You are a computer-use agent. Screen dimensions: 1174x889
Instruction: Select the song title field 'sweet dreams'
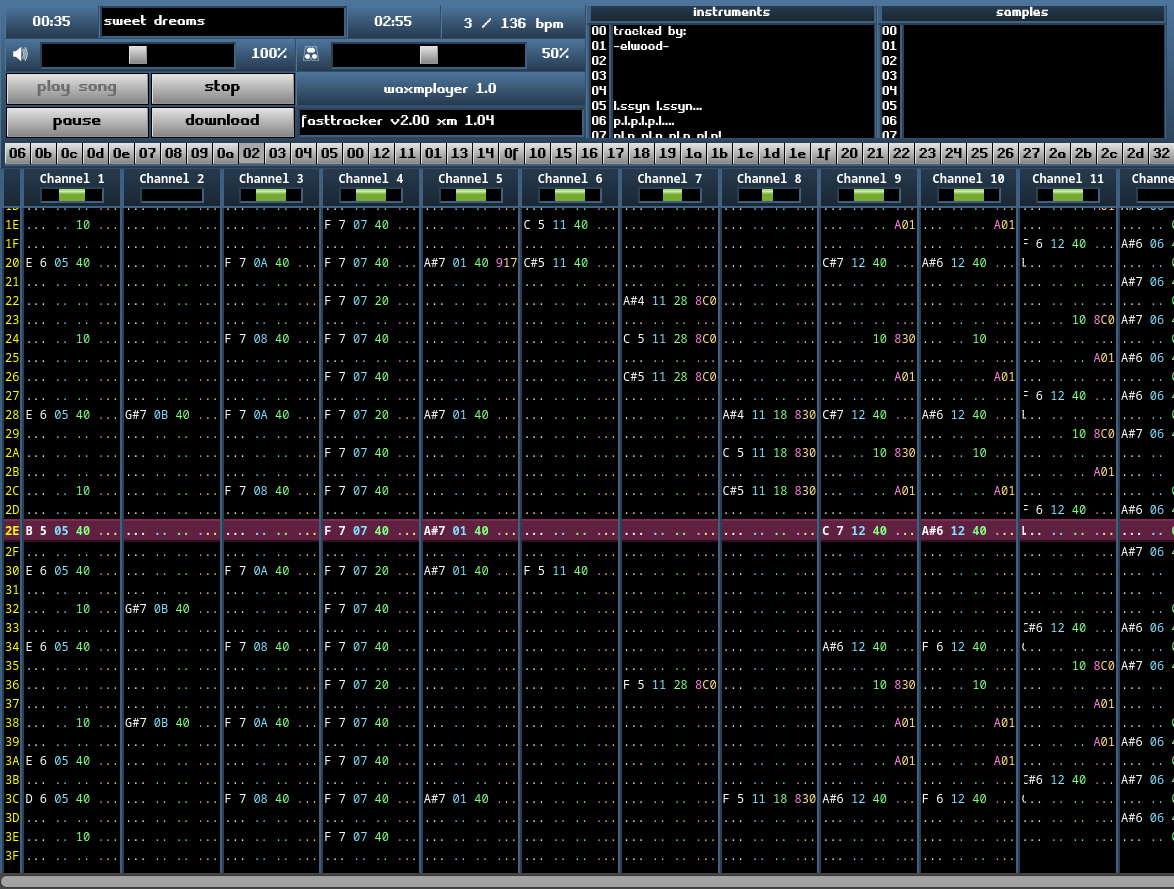pyautogui.click(x=223, y=22)
